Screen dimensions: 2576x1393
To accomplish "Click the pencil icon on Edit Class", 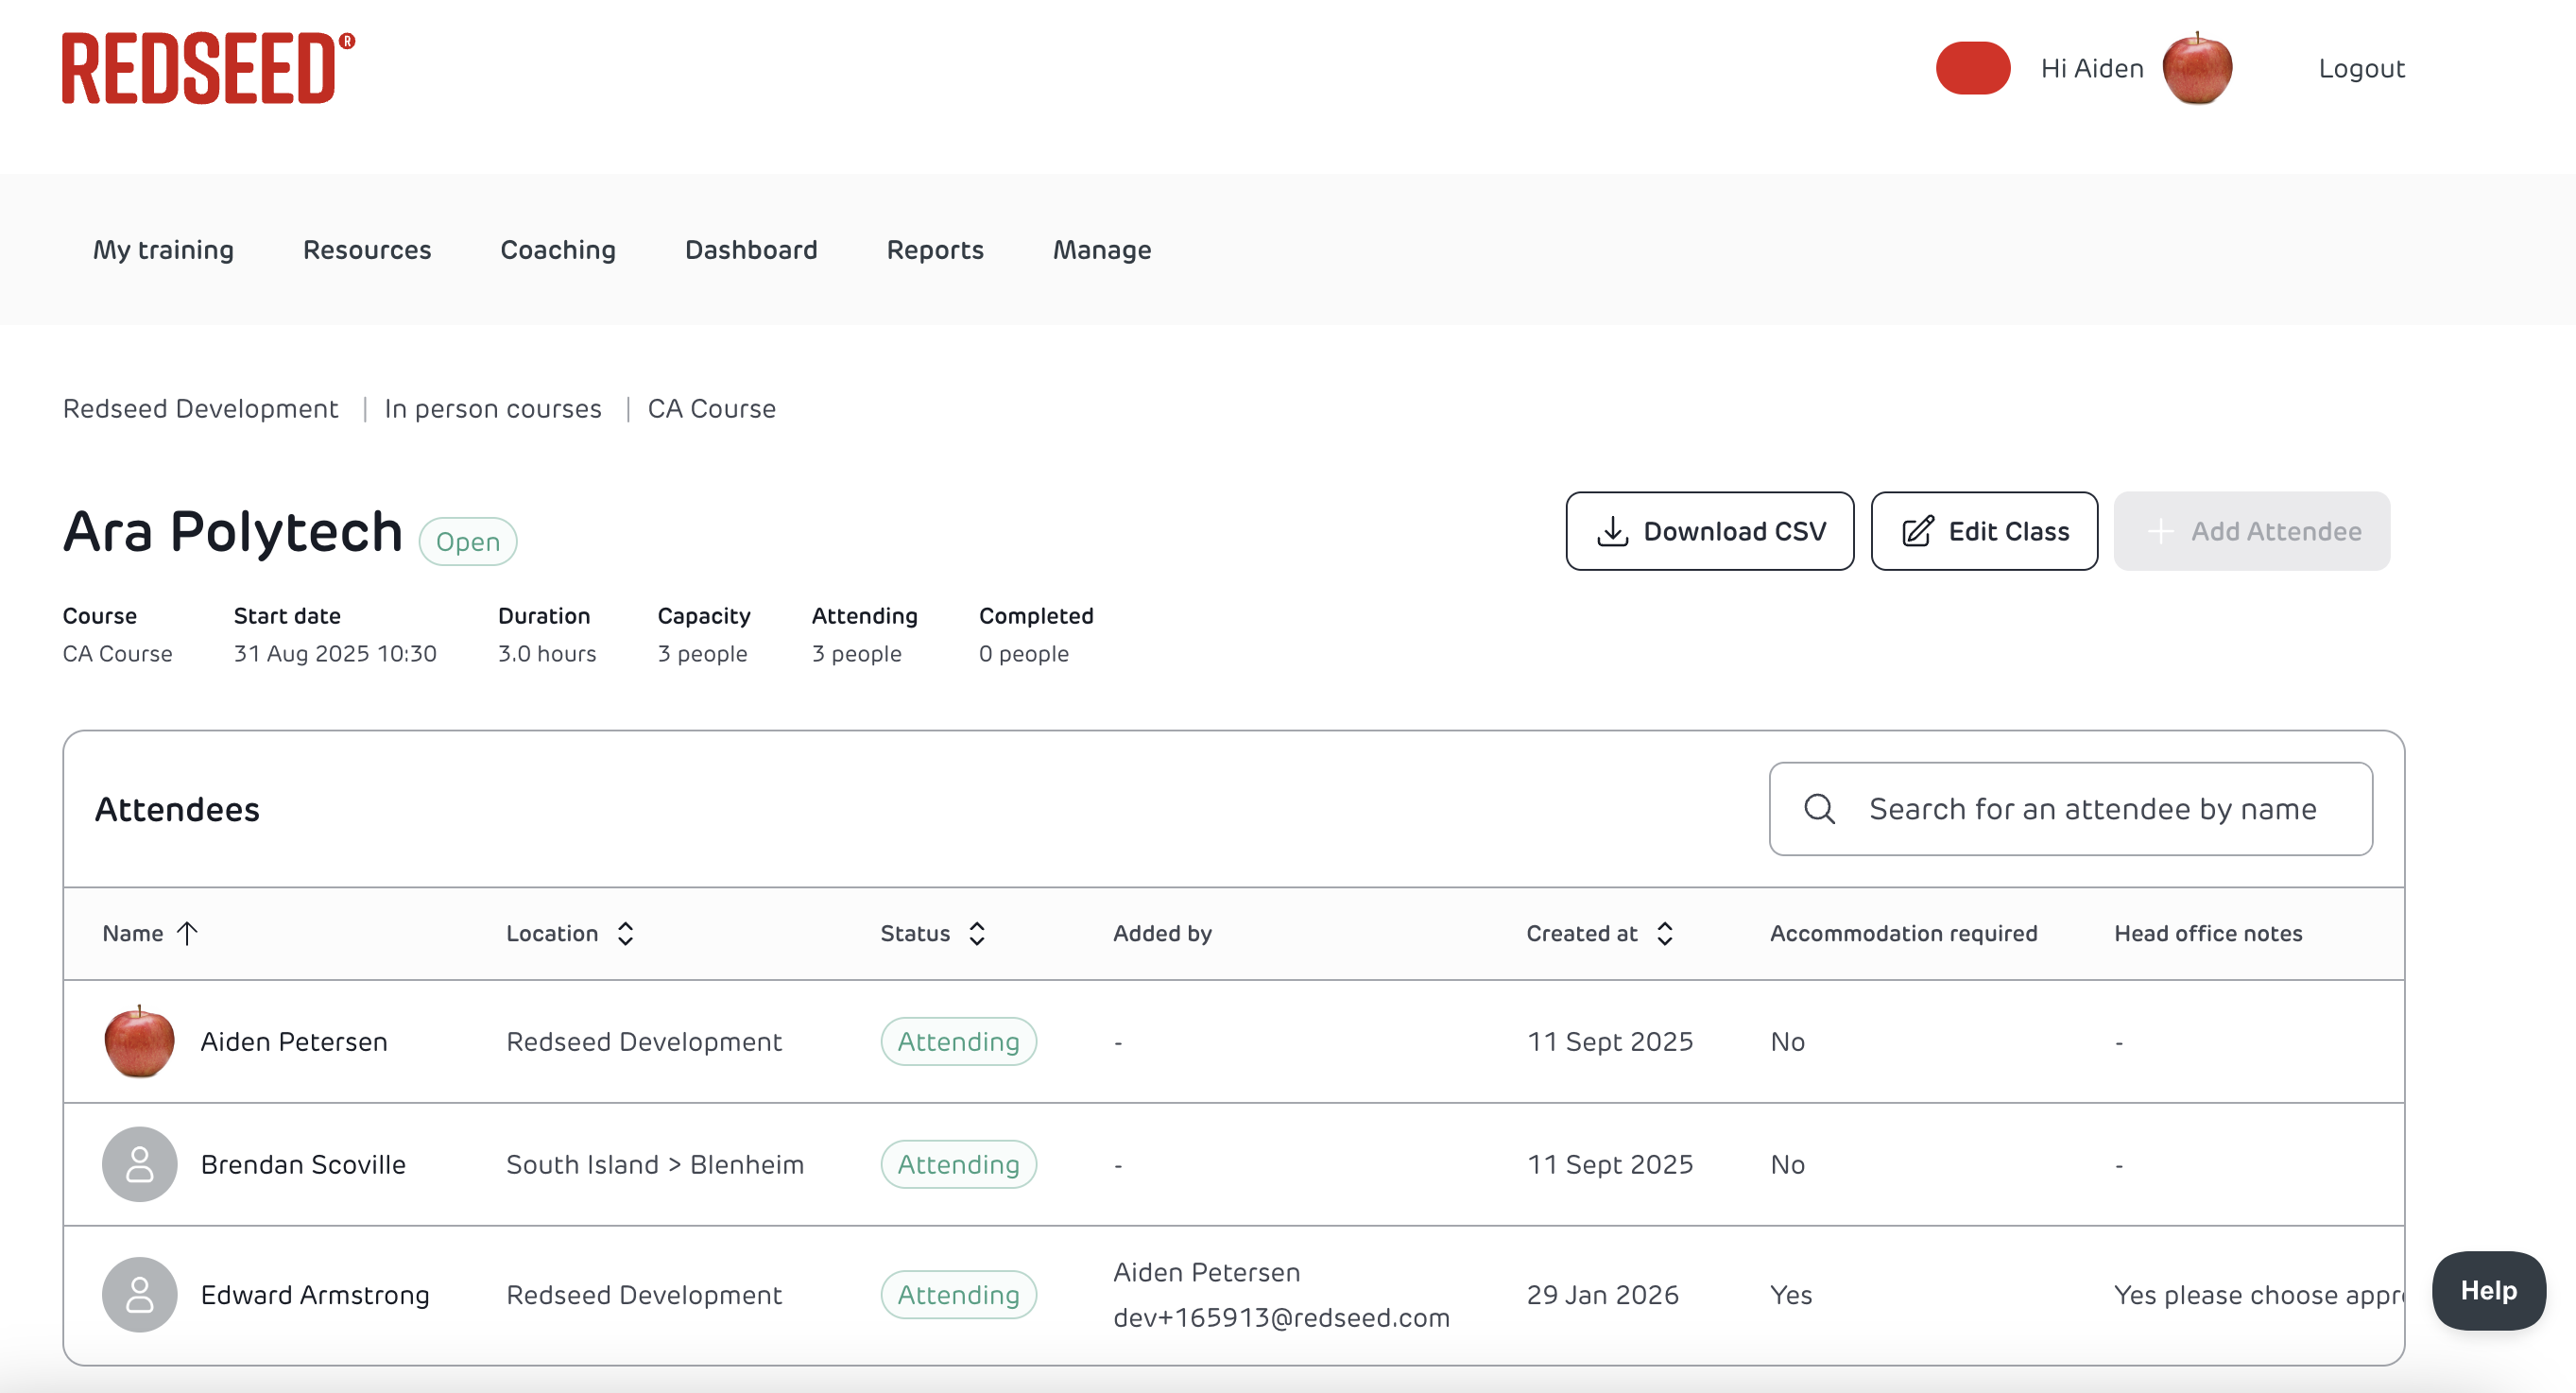I will 1917,531.
